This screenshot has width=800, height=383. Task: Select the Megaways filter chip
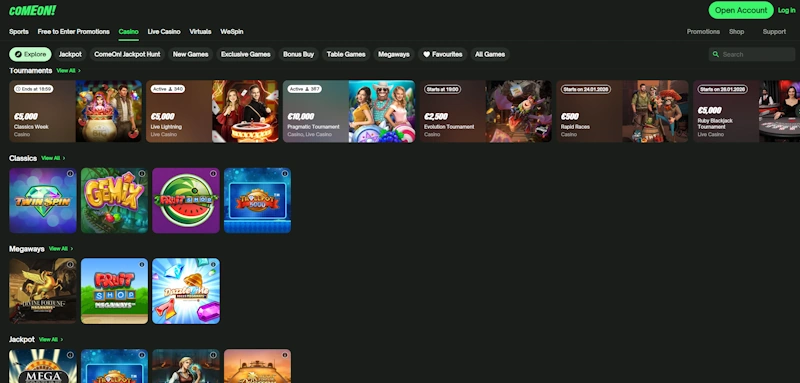393,54
